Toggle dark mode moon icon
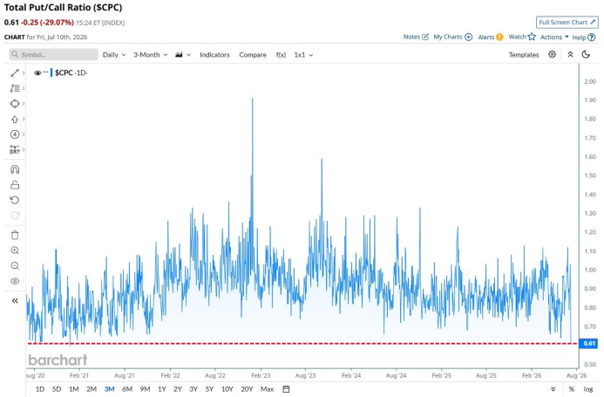Image resolution: width=604 pixels, height=397 pixels. (586, 54)
